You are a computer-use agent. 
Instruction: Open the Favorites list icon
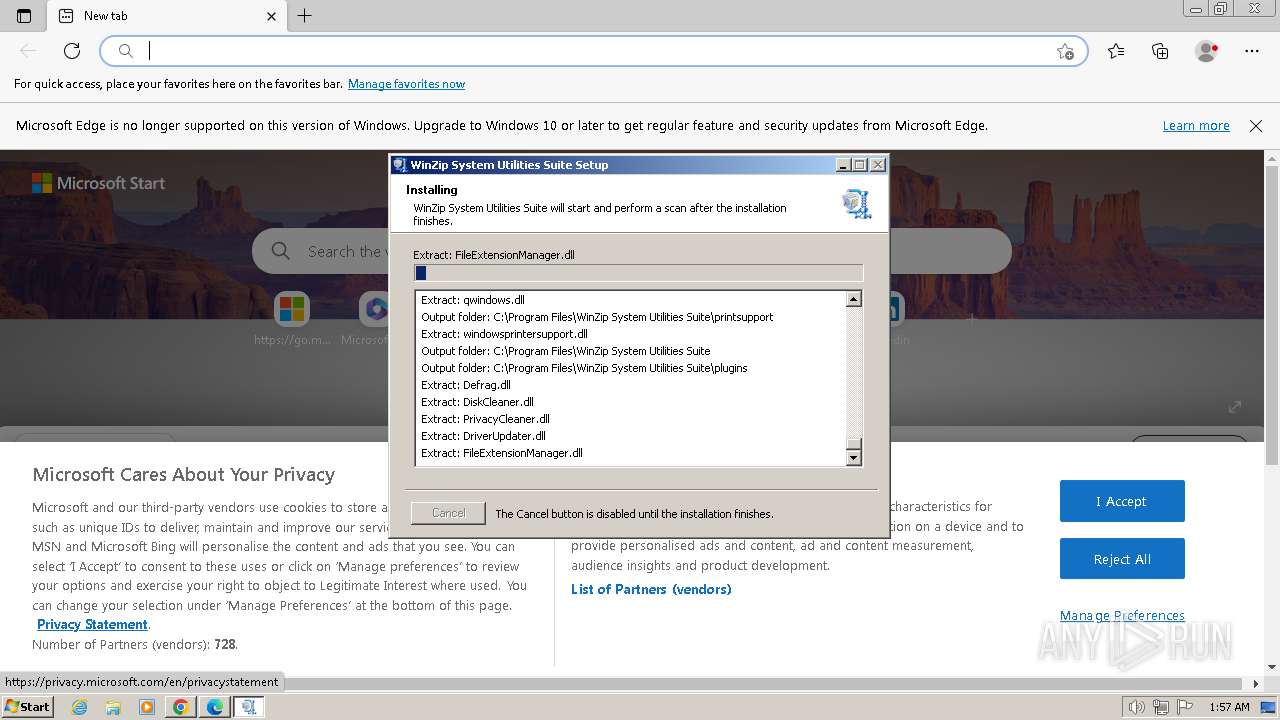(x=1116, y=51)
